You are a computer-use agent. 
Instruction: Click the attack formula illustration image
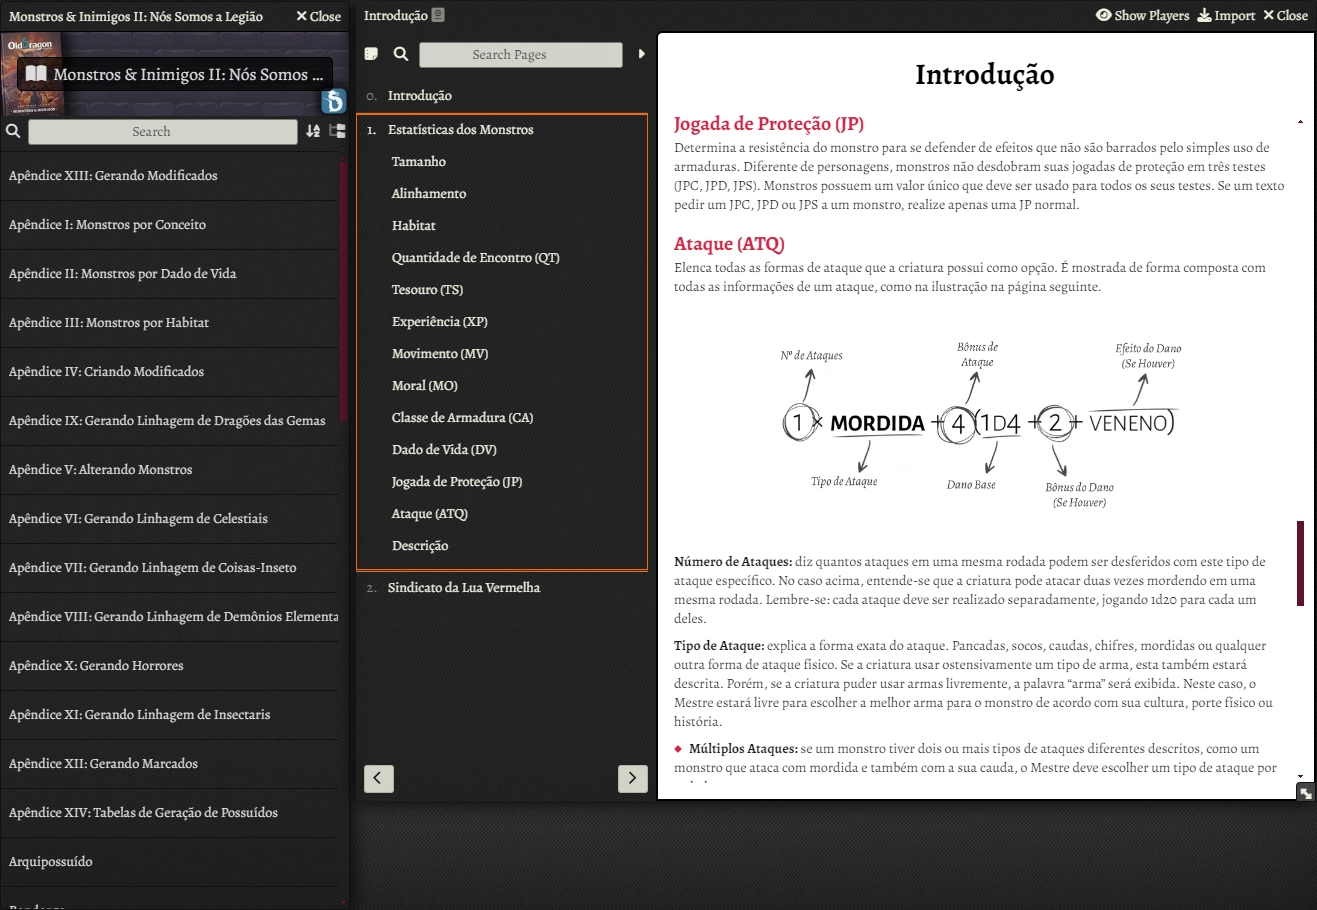click(x=981, y=425)
